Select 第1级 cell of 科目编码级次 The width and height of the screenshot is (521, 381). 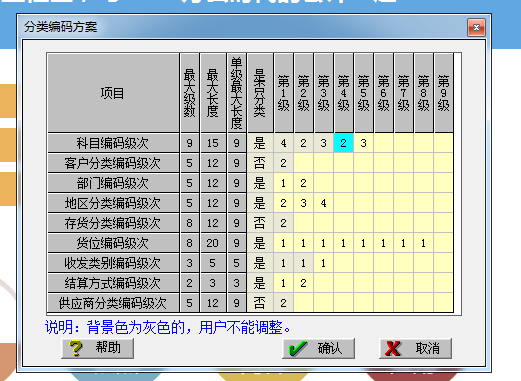click(x=283, y=143)
